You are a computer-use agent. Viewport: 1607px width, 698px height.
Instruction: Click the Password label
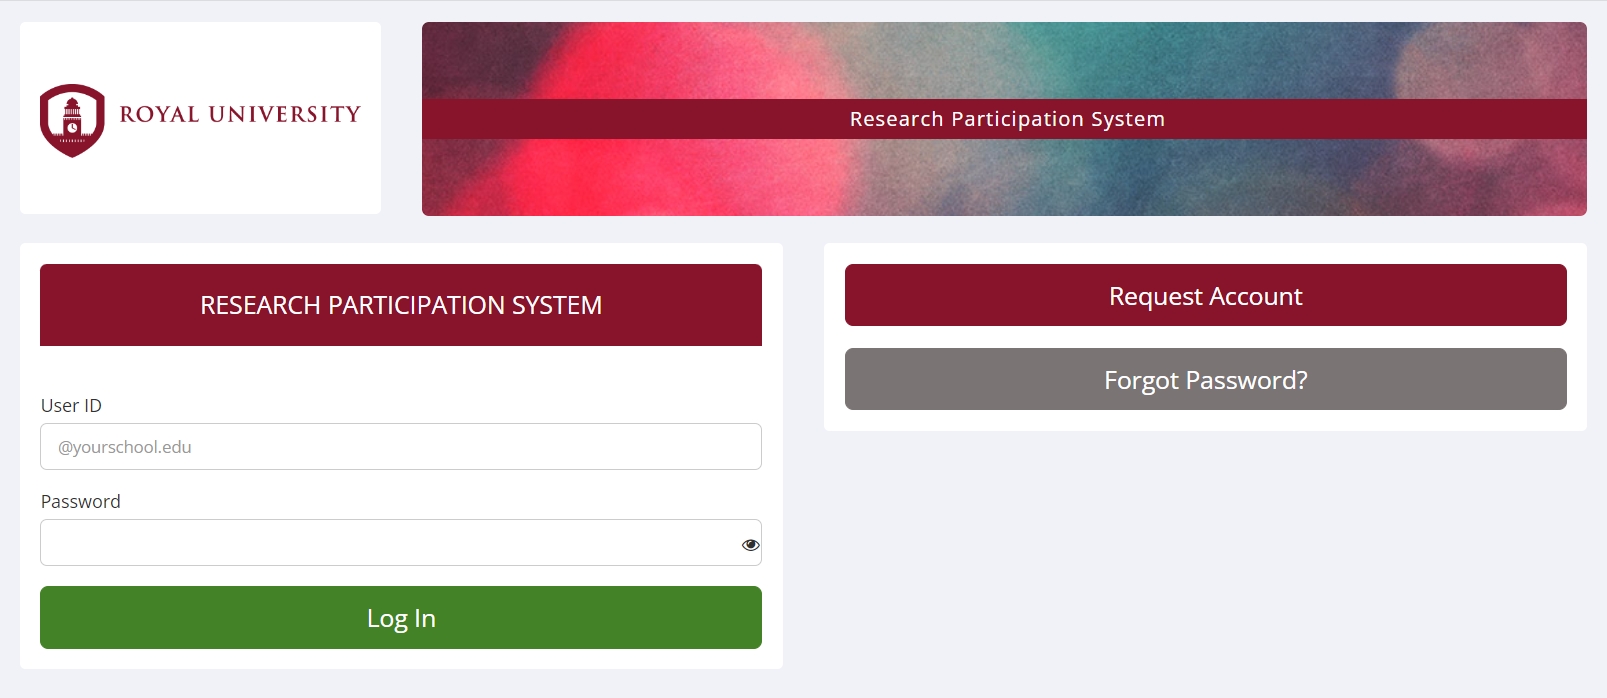tap(80, 501)
